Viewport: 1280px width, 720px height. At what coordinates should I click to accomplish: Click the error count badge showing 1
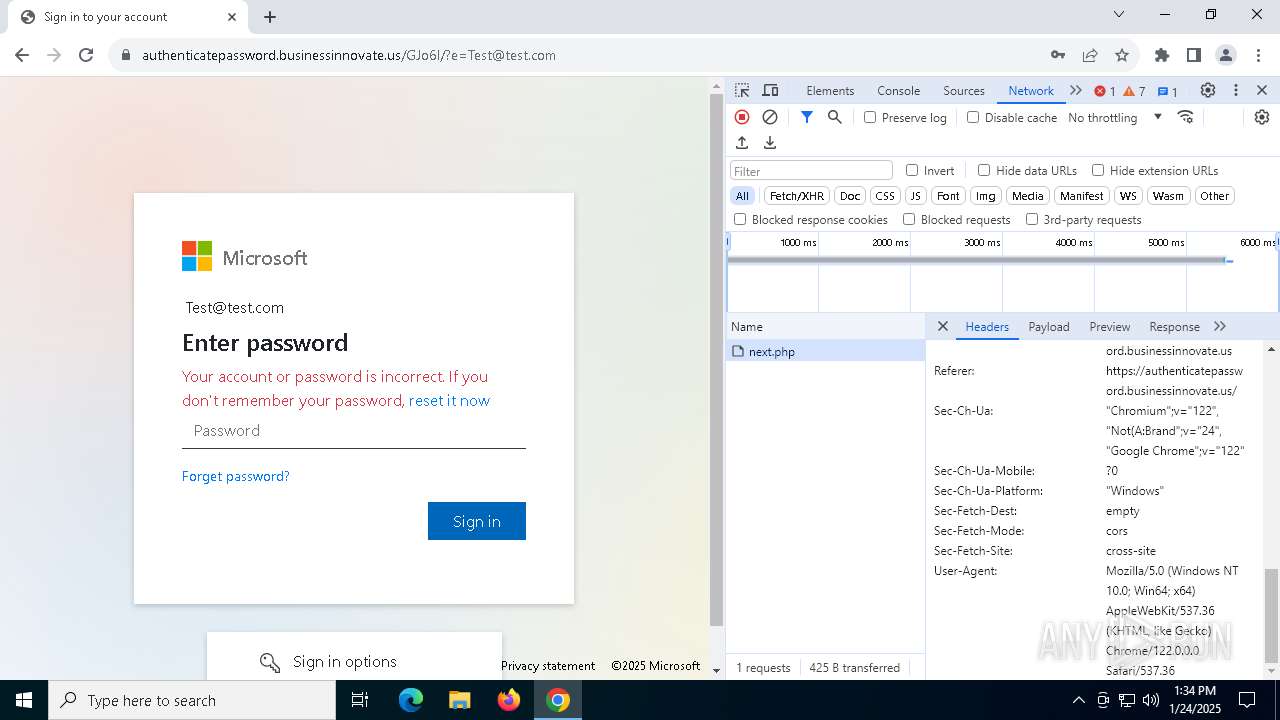tap(1105, 91)
